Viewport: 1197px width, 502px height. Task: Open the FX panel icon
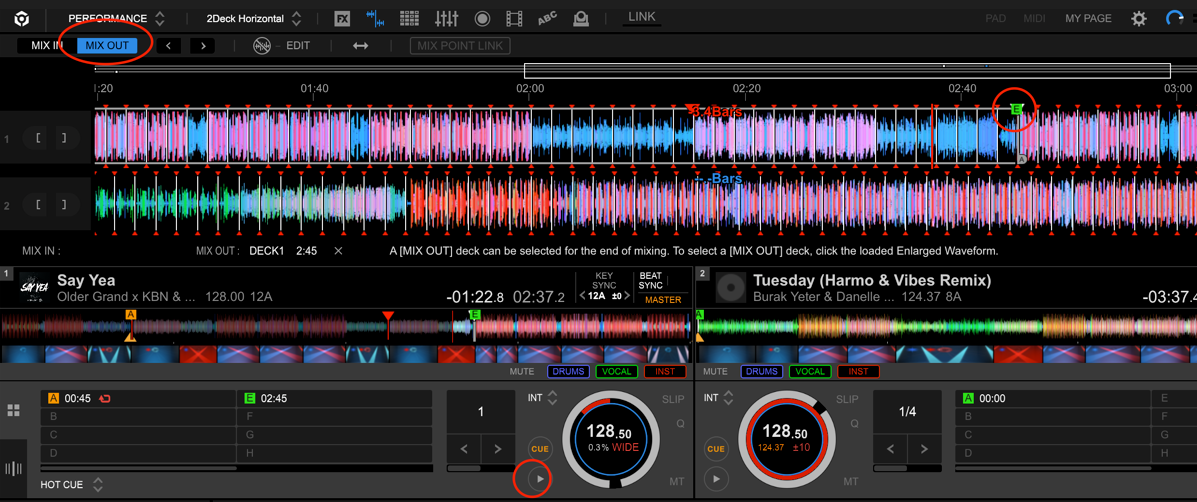point(342,18)
